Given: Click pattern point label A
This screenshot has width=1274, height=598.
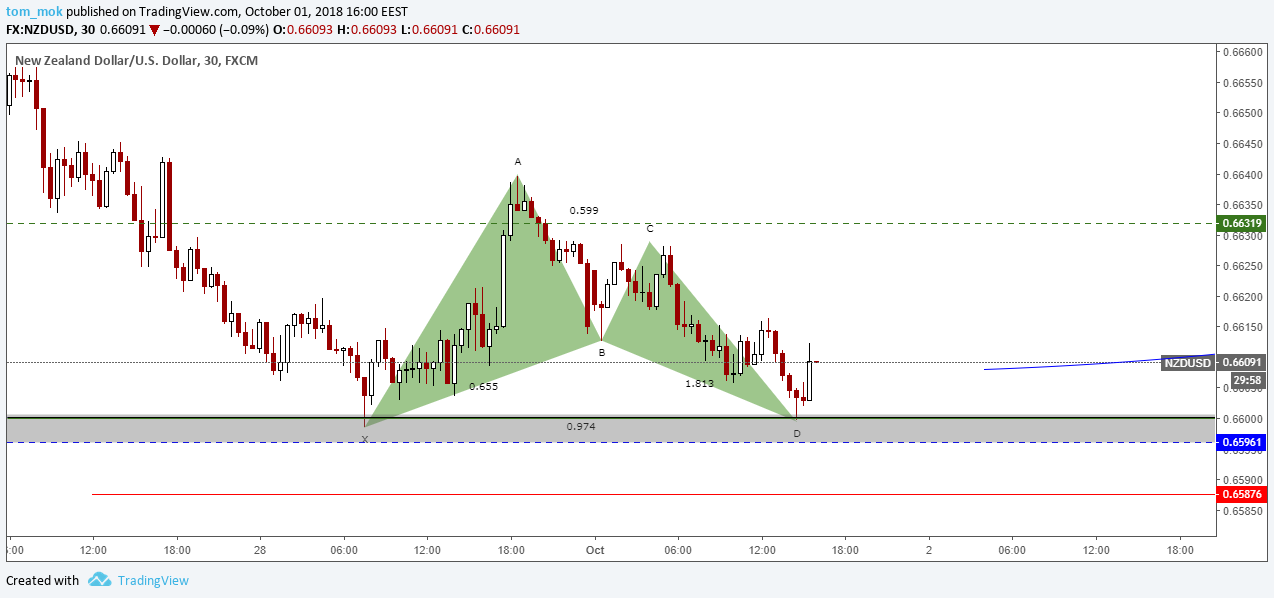Looking at the screenshot, I should (518, 161).
